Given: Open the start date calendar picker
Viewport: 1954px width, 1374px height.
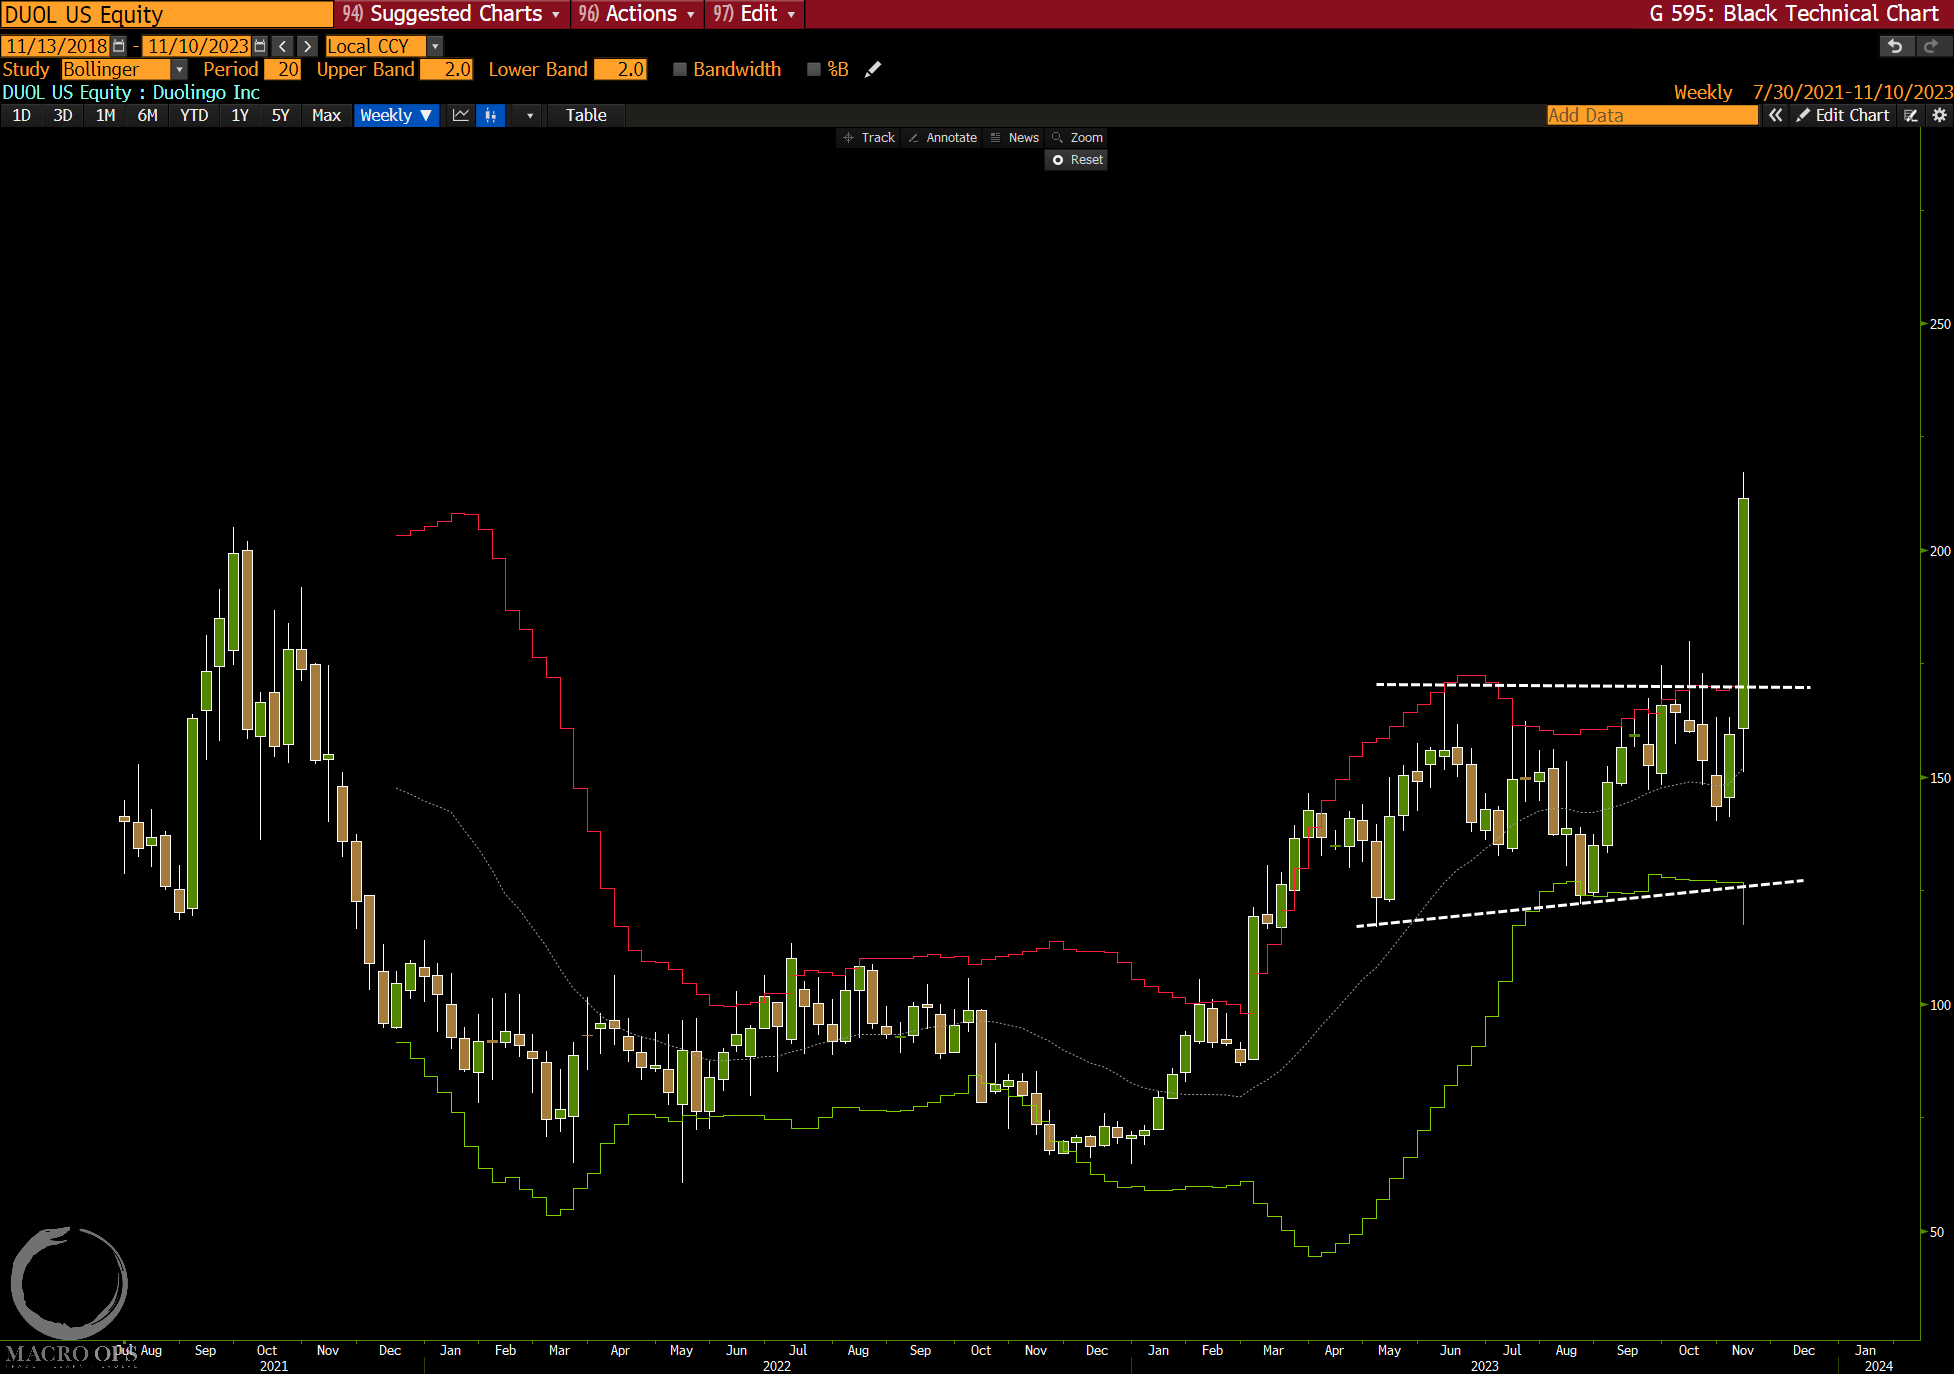Looking at the screenshot, I should coord(119,46).
